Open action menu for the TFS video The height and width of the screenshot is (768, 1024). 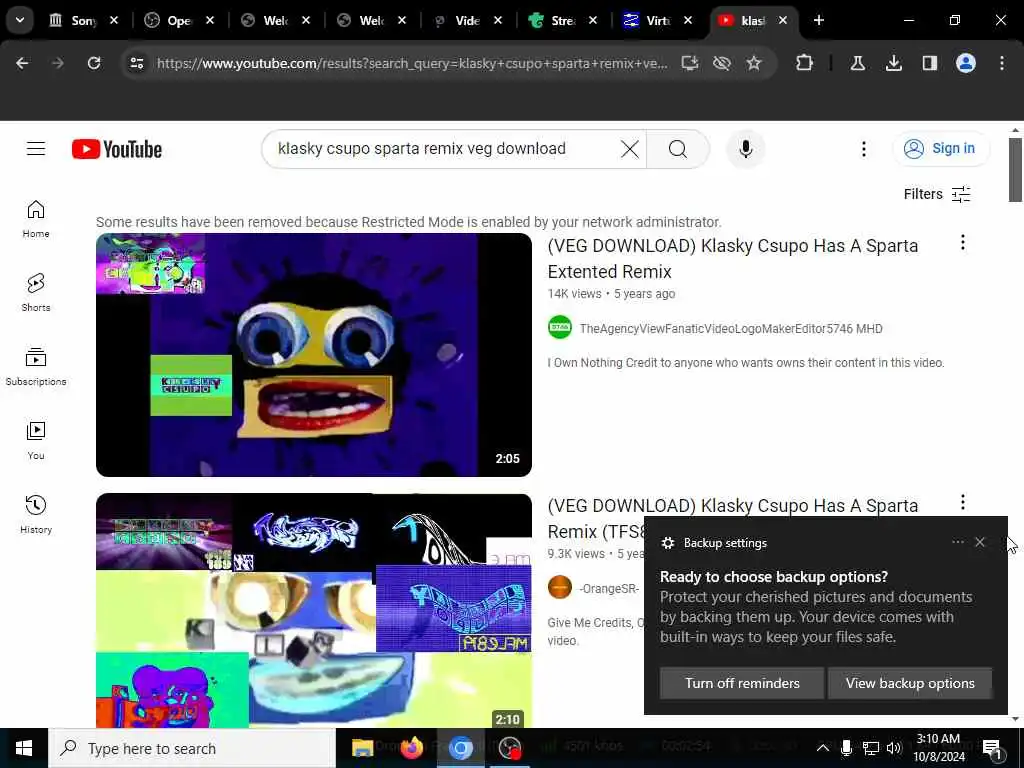click(962, 502)
